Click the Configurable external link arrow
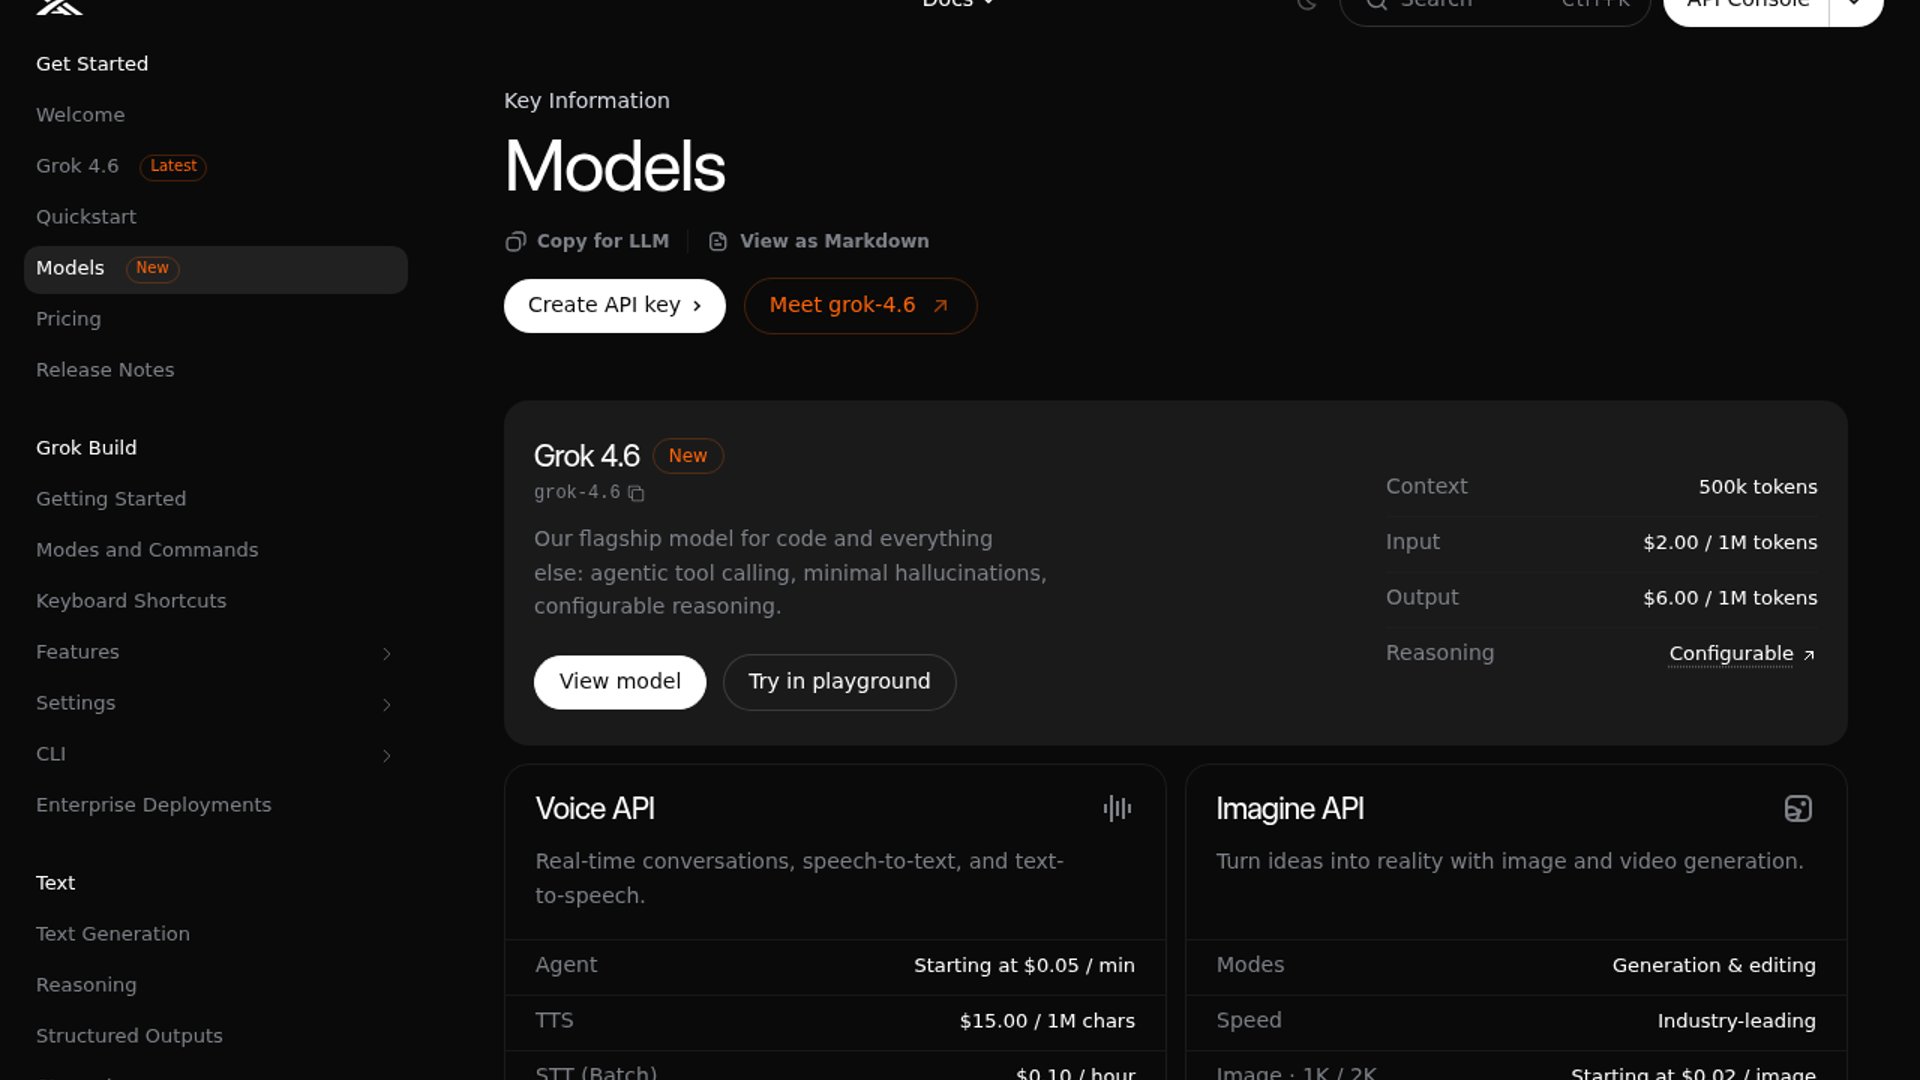The height and width of the screenshot is (1080, 1920). 1808,655
